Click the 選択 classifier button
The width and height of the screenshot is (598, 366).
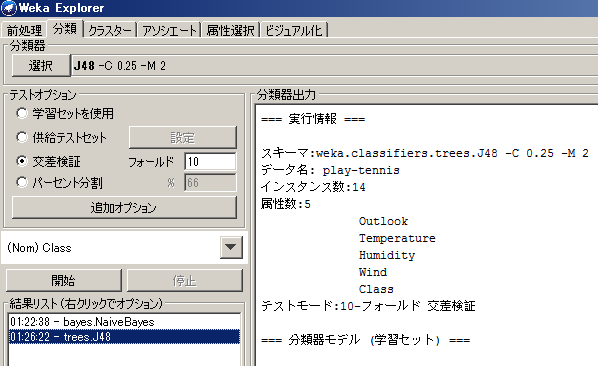click(x=41, y=66)
